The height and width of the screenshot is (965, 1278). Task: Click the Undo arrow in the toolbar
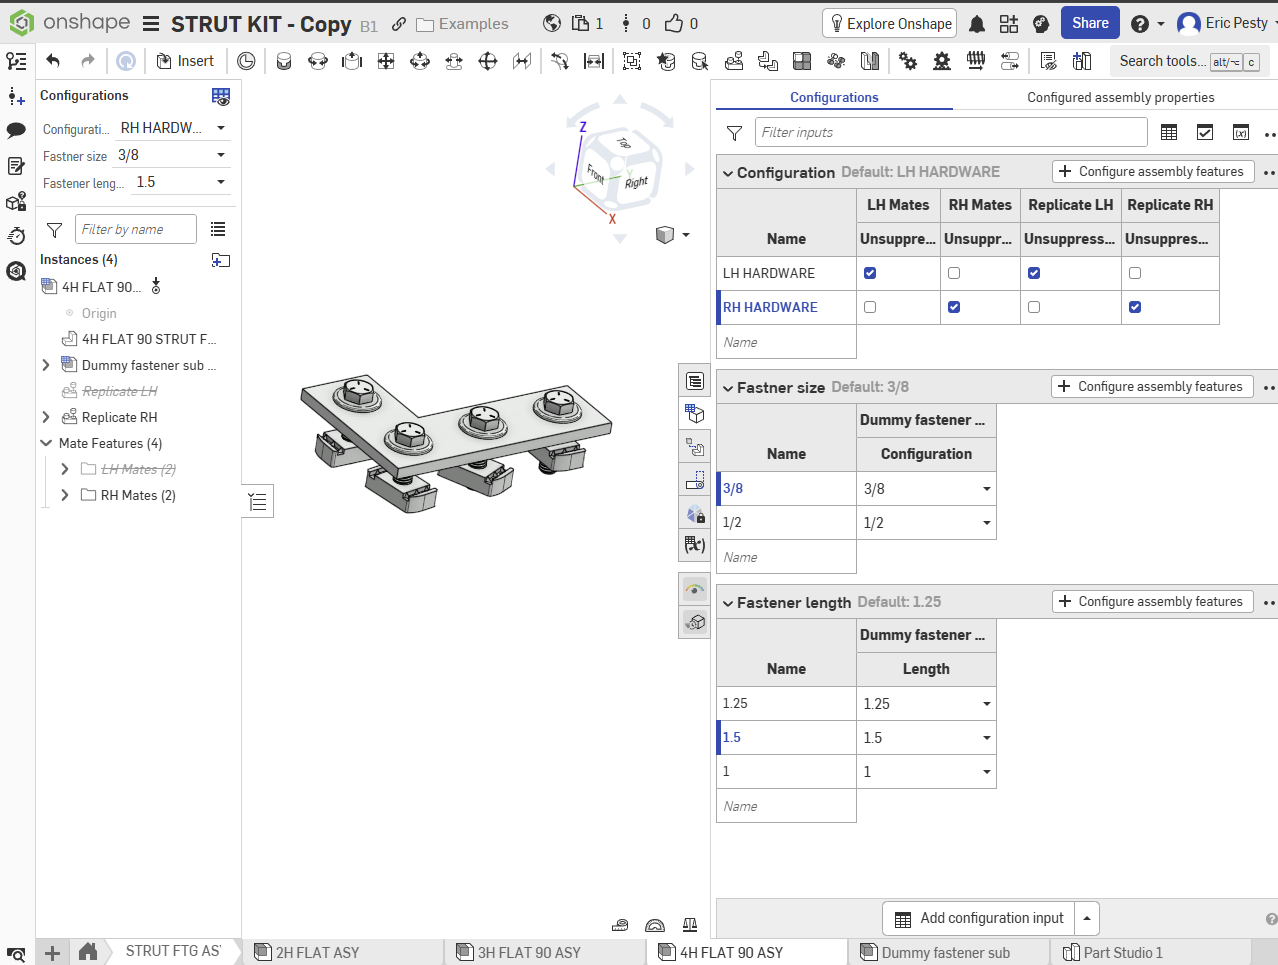coord(53,61)
